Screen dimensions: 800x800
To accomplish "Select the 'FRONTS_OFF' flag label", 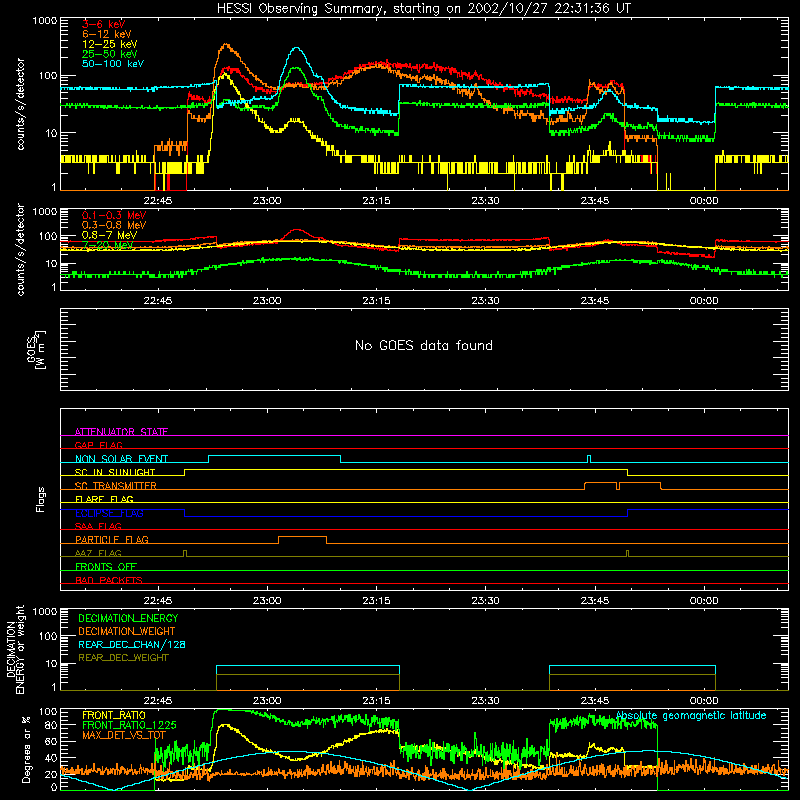I will coord(106,567).
